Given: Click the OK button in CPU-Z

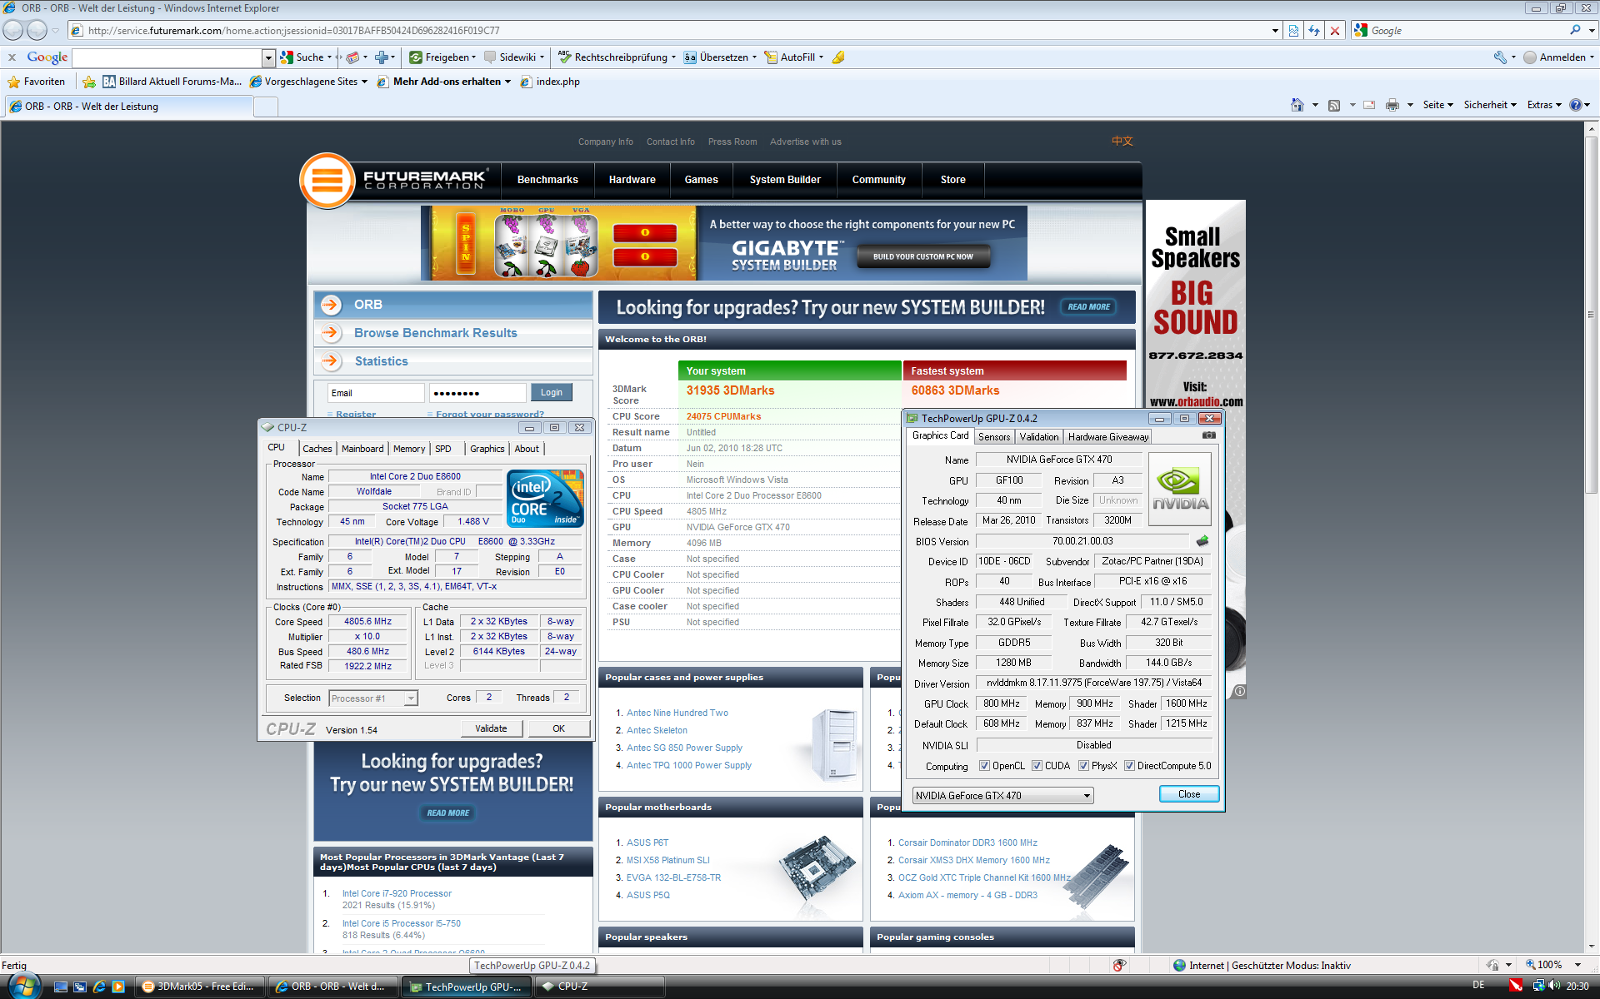Looking at the screenshot, I should (x=558, y=729).
